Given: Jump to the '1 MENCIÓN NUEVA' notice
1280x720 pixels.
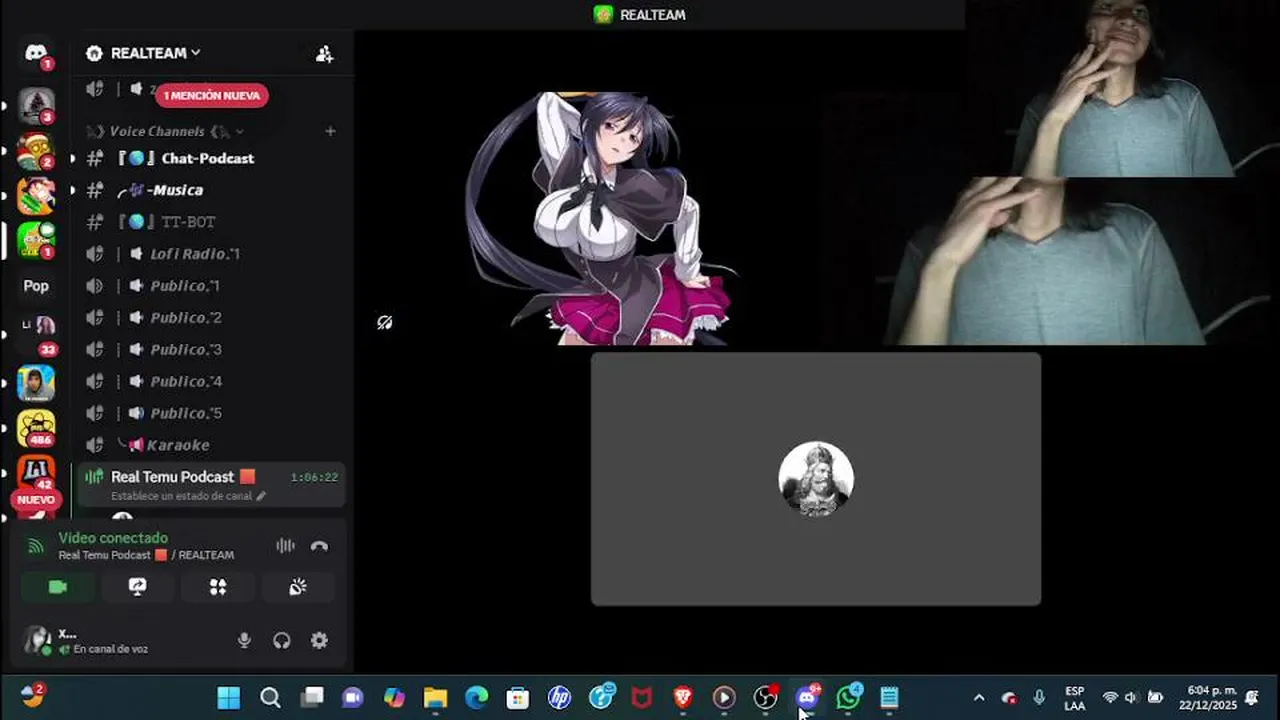Looking at the screenshot, I should tap(211, 96).
